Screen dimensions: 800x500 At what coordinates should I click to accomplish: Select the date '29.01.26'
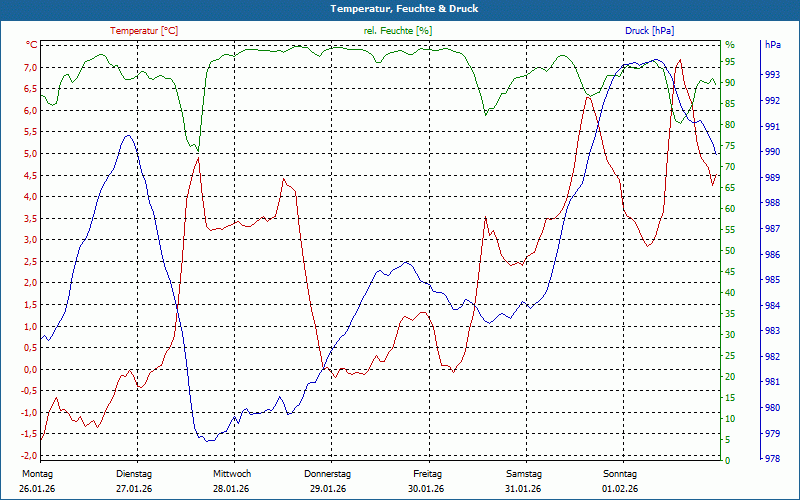[x=328, y=489]
